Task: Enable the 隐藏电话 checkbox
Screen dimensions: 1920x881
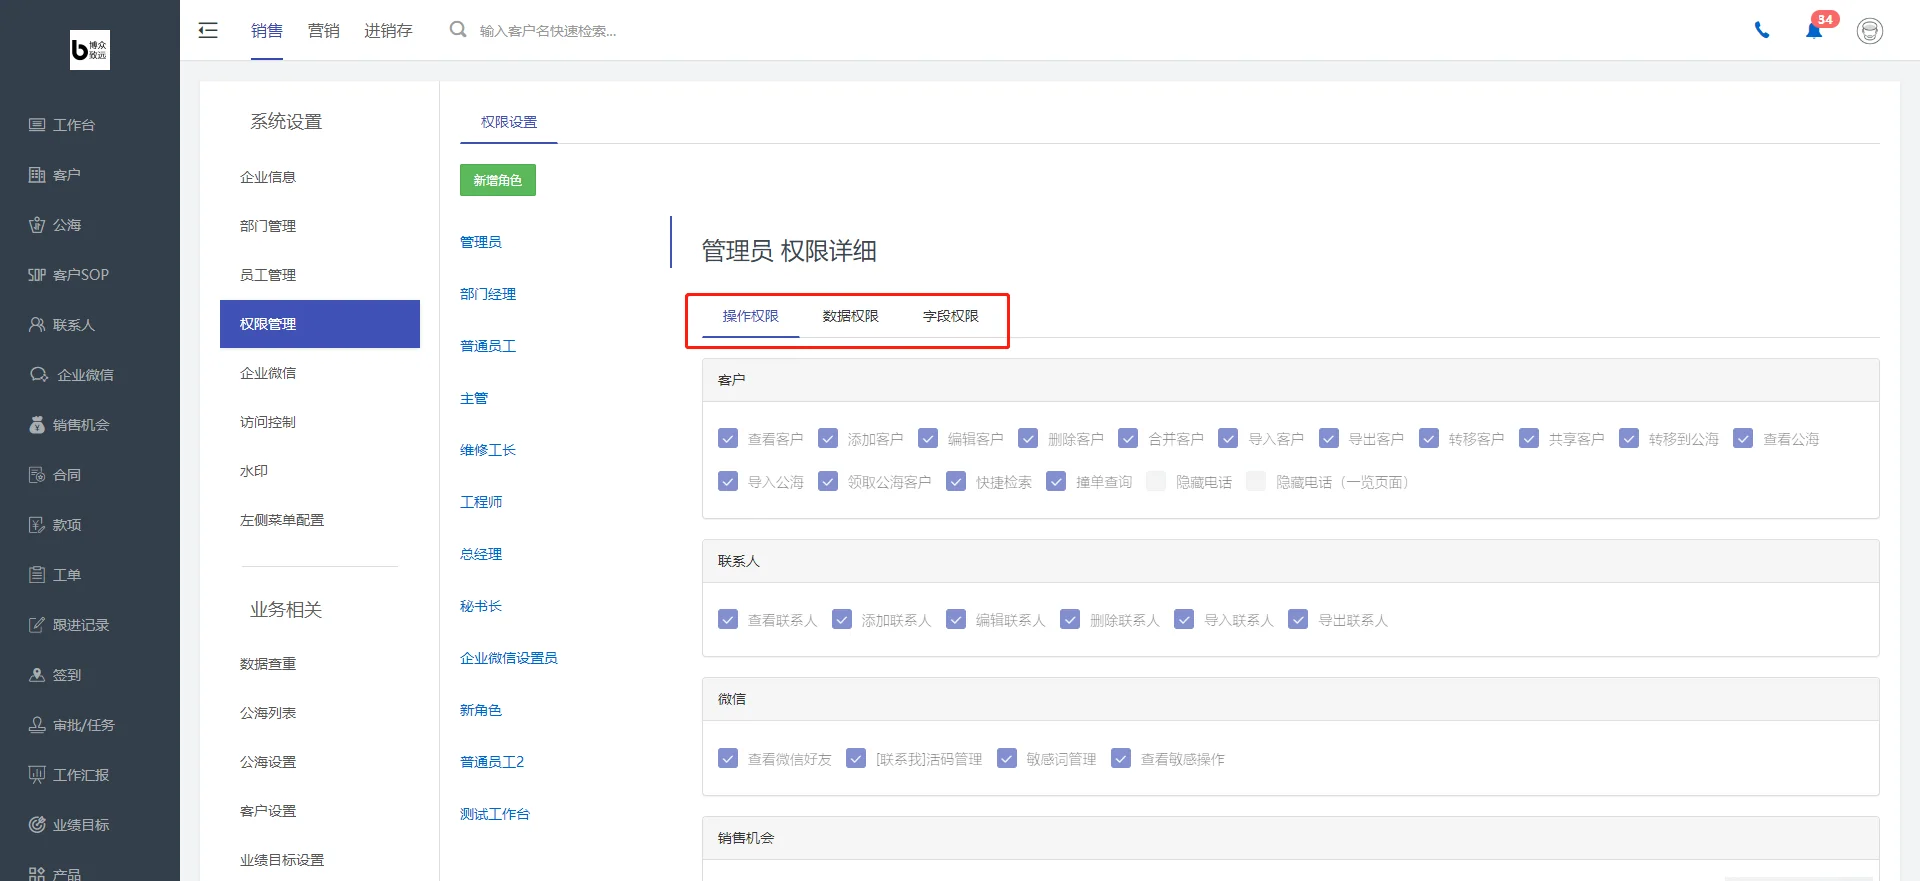Action: coord(1156,481)
